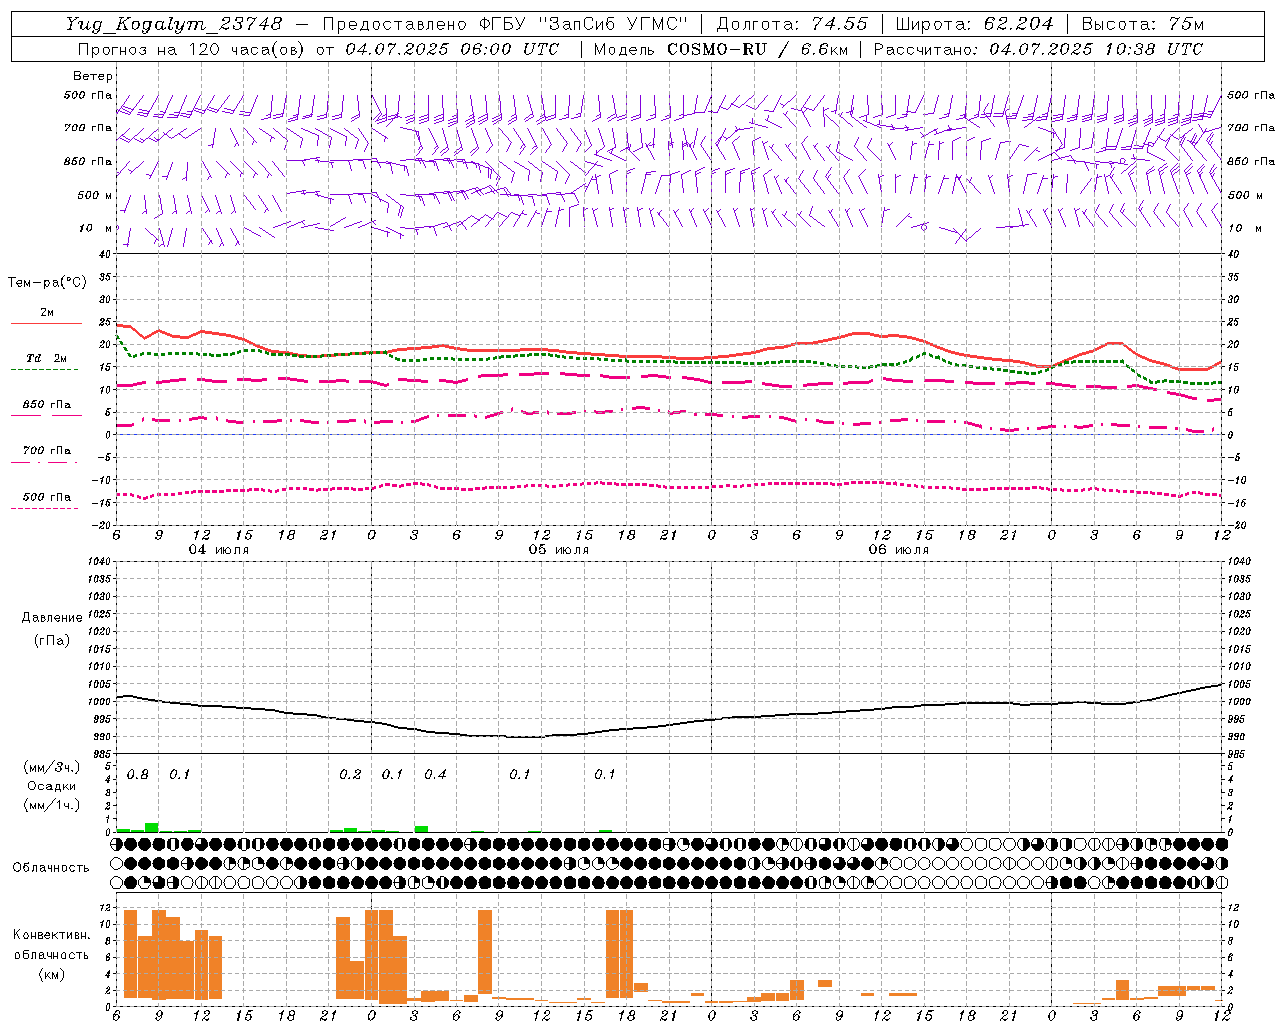Click the Высота: 75м label
Viewport: 1280px width, 1024px height.
1143,24
